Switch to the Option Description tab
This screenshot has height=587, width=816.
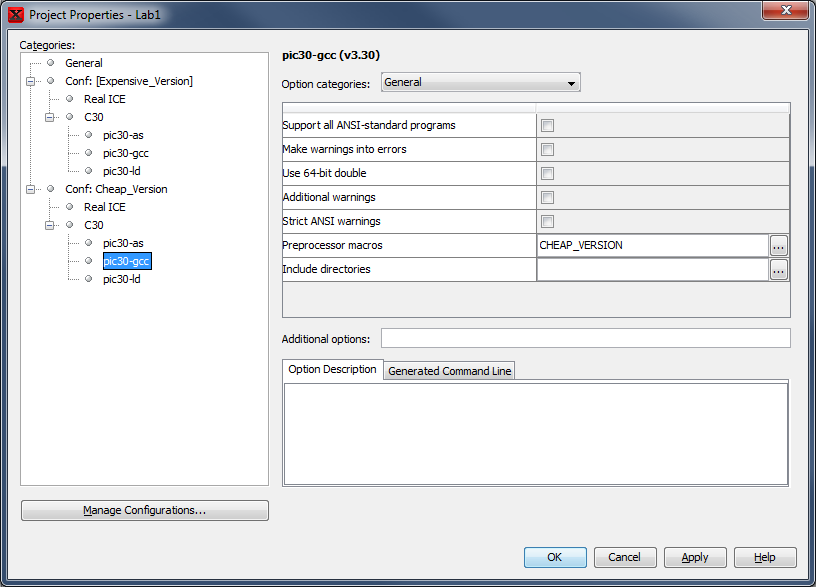click(332, 370)
